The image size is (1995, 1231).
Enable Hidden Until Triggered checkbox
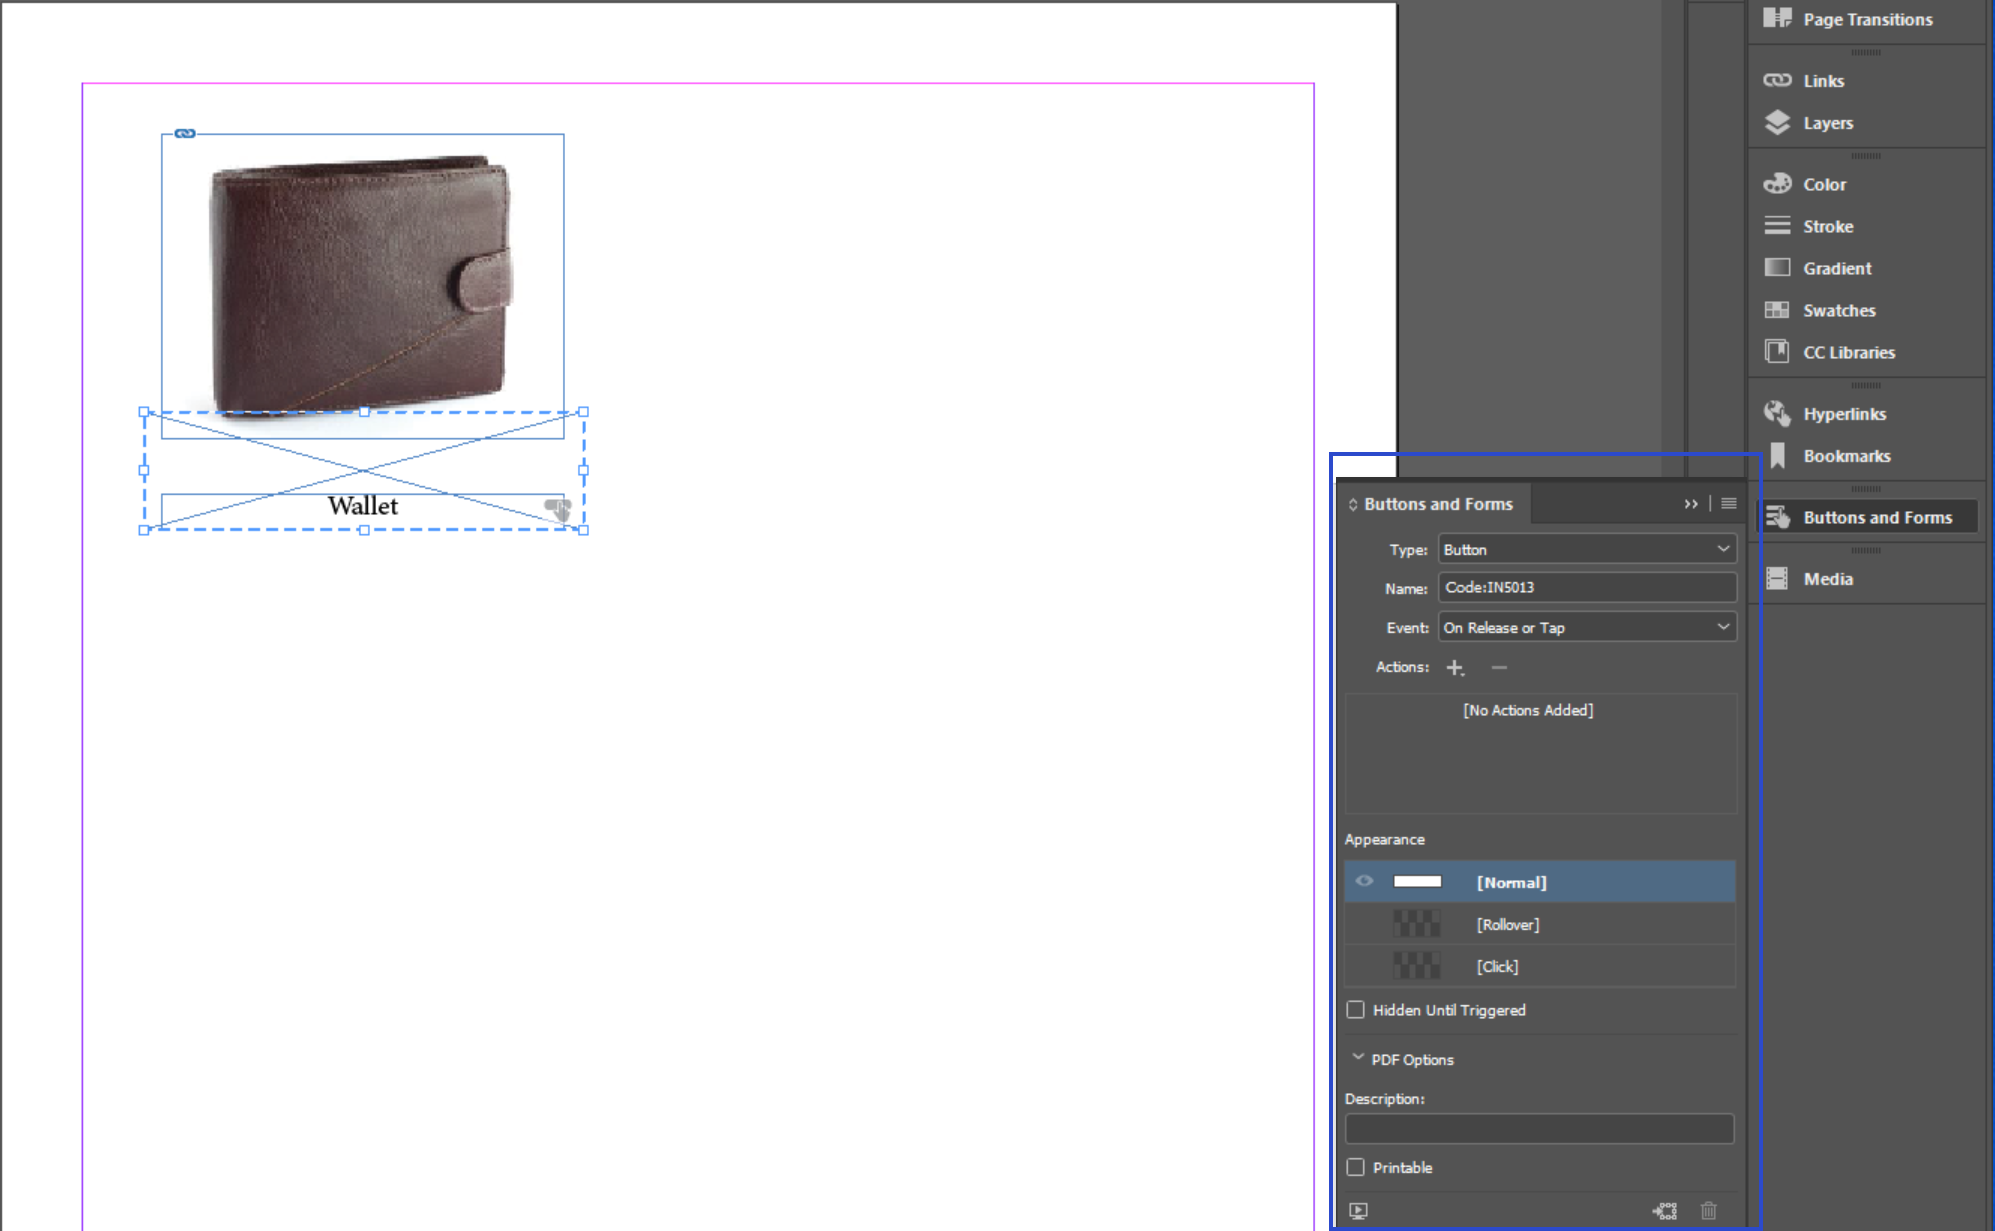tap(1355, 1010)
